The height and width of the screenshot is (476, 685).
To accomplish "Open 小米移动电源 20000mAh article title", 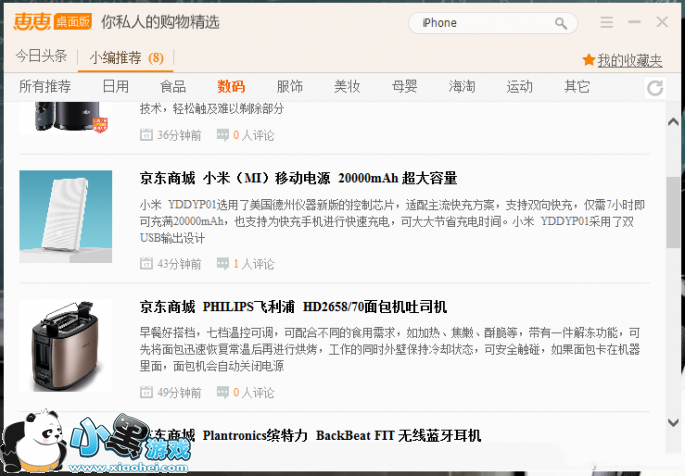I will (298, 178).
